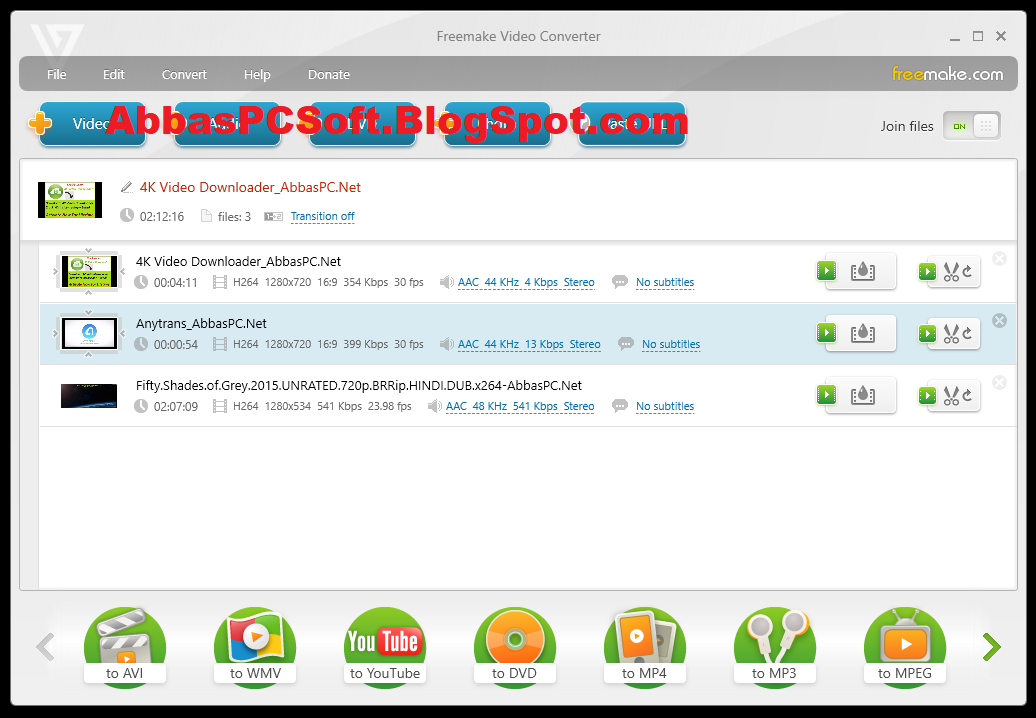Open audio settings AAC 44 KHz 4 Kbps
The height and width of the screenshot is (718, 1036).
tap(526, 282)
